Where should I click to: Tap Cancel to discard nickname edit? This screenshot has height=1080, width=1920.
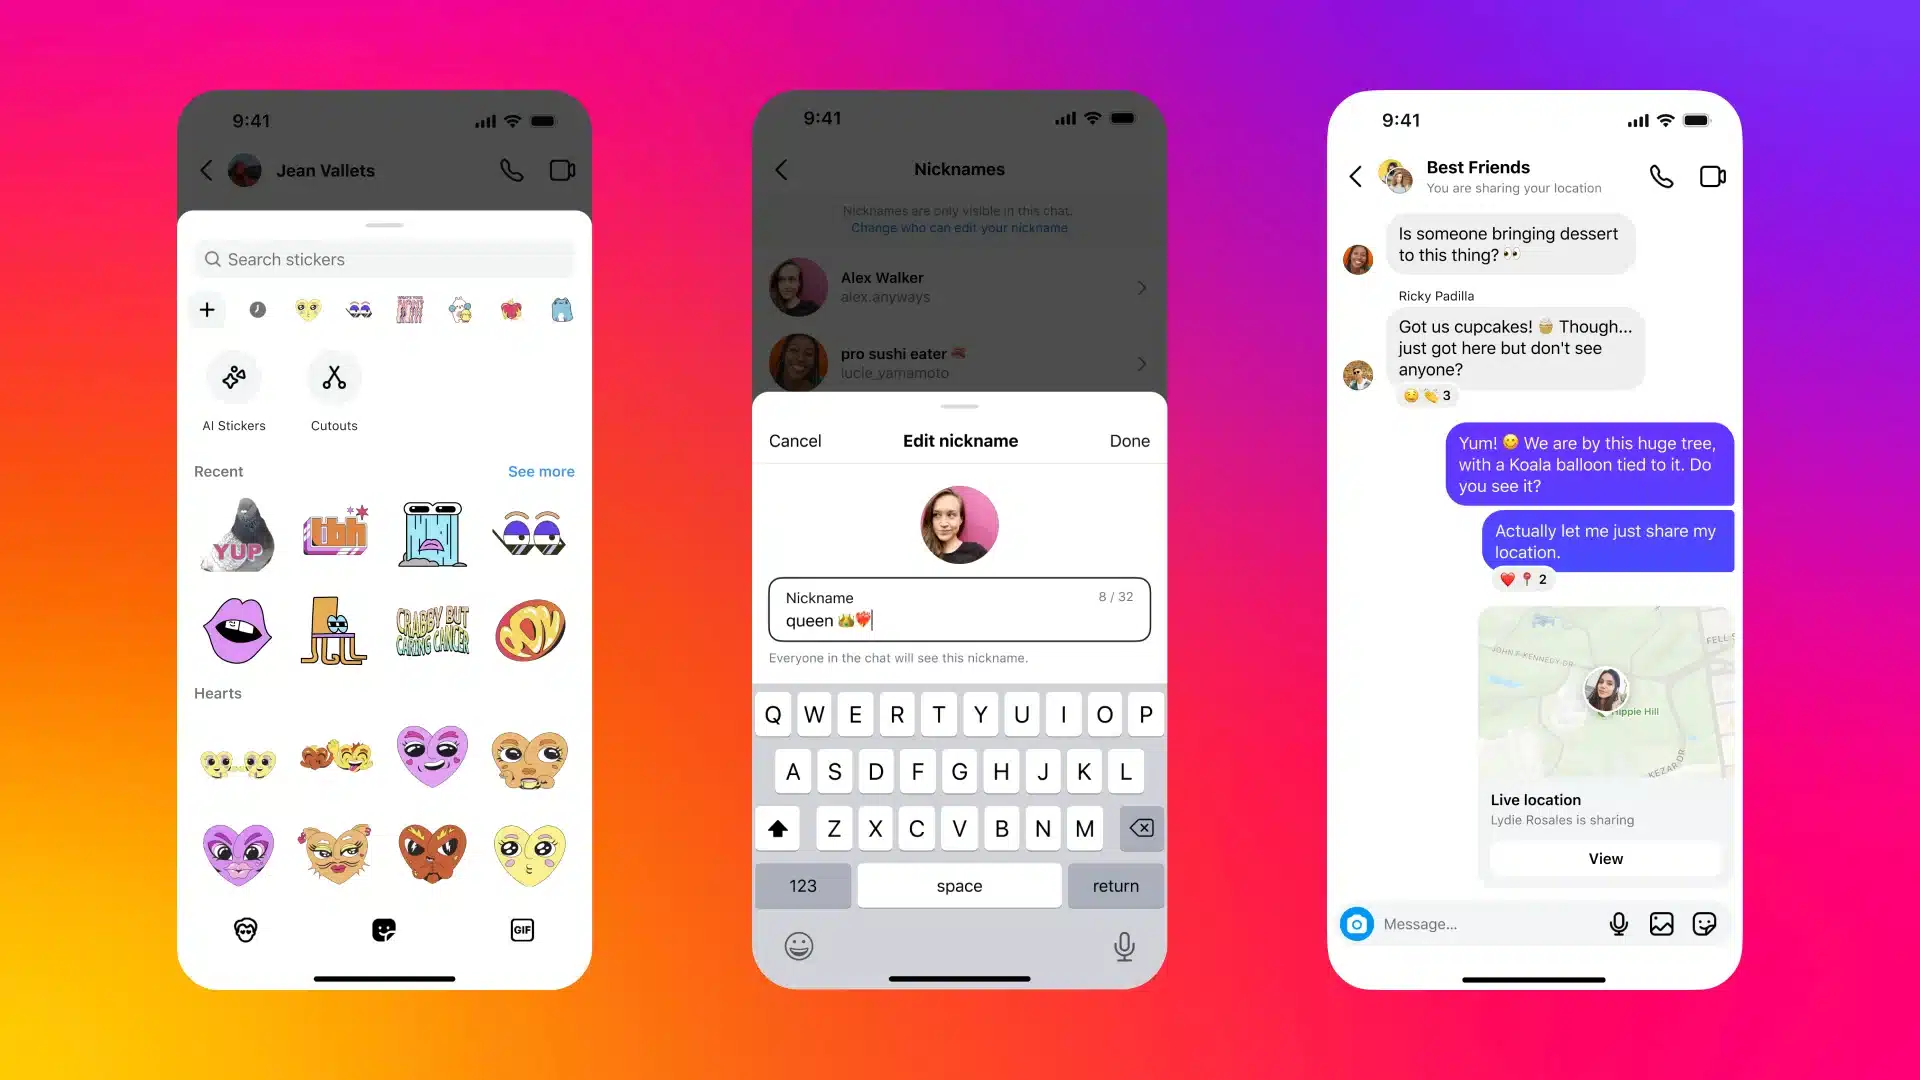[795, 440]
